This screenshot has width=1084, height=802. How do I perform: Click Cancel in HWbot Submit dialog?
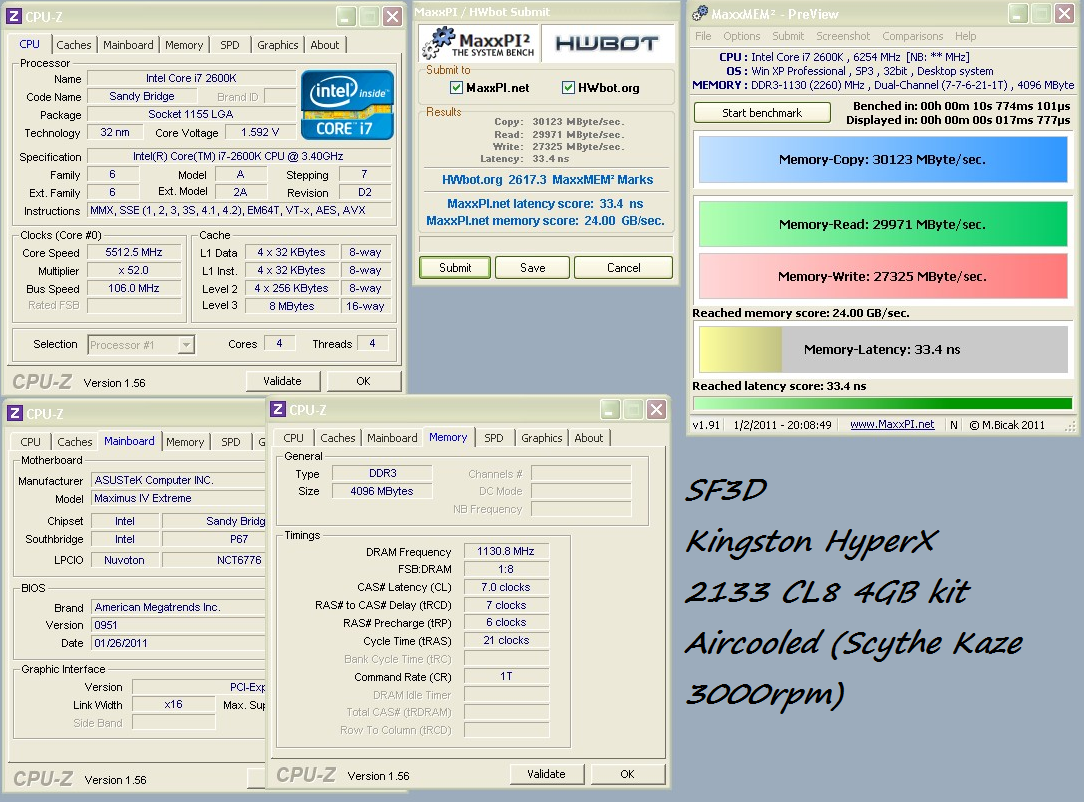pos(624,268)
